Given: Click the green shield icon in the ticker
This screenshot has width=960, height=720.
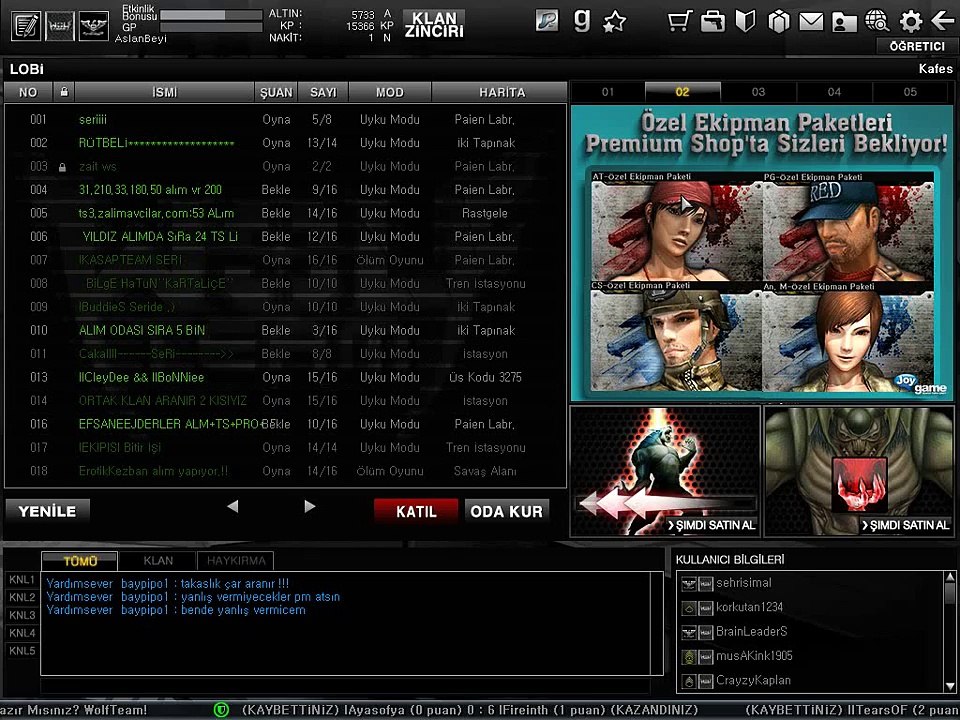Looking at the screenshot, I should tap(221, 710).
